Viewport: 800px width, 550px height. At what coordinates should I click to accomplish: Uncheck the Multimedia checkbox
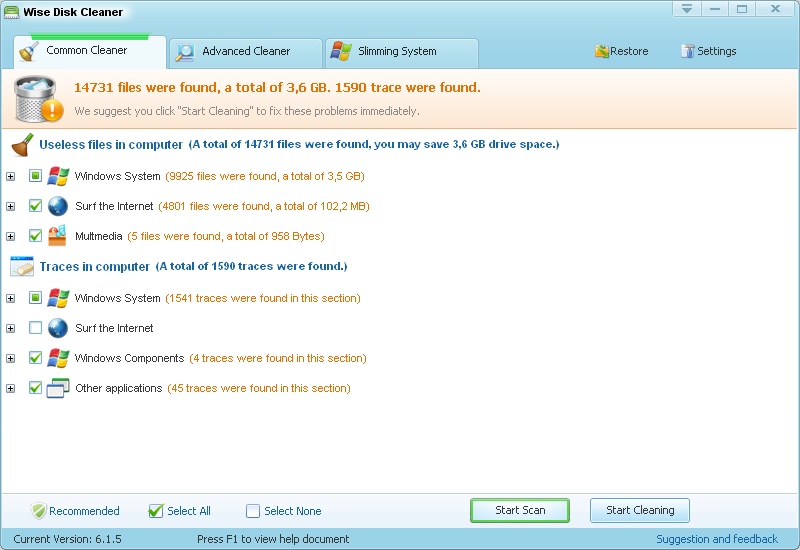(35, 236)
